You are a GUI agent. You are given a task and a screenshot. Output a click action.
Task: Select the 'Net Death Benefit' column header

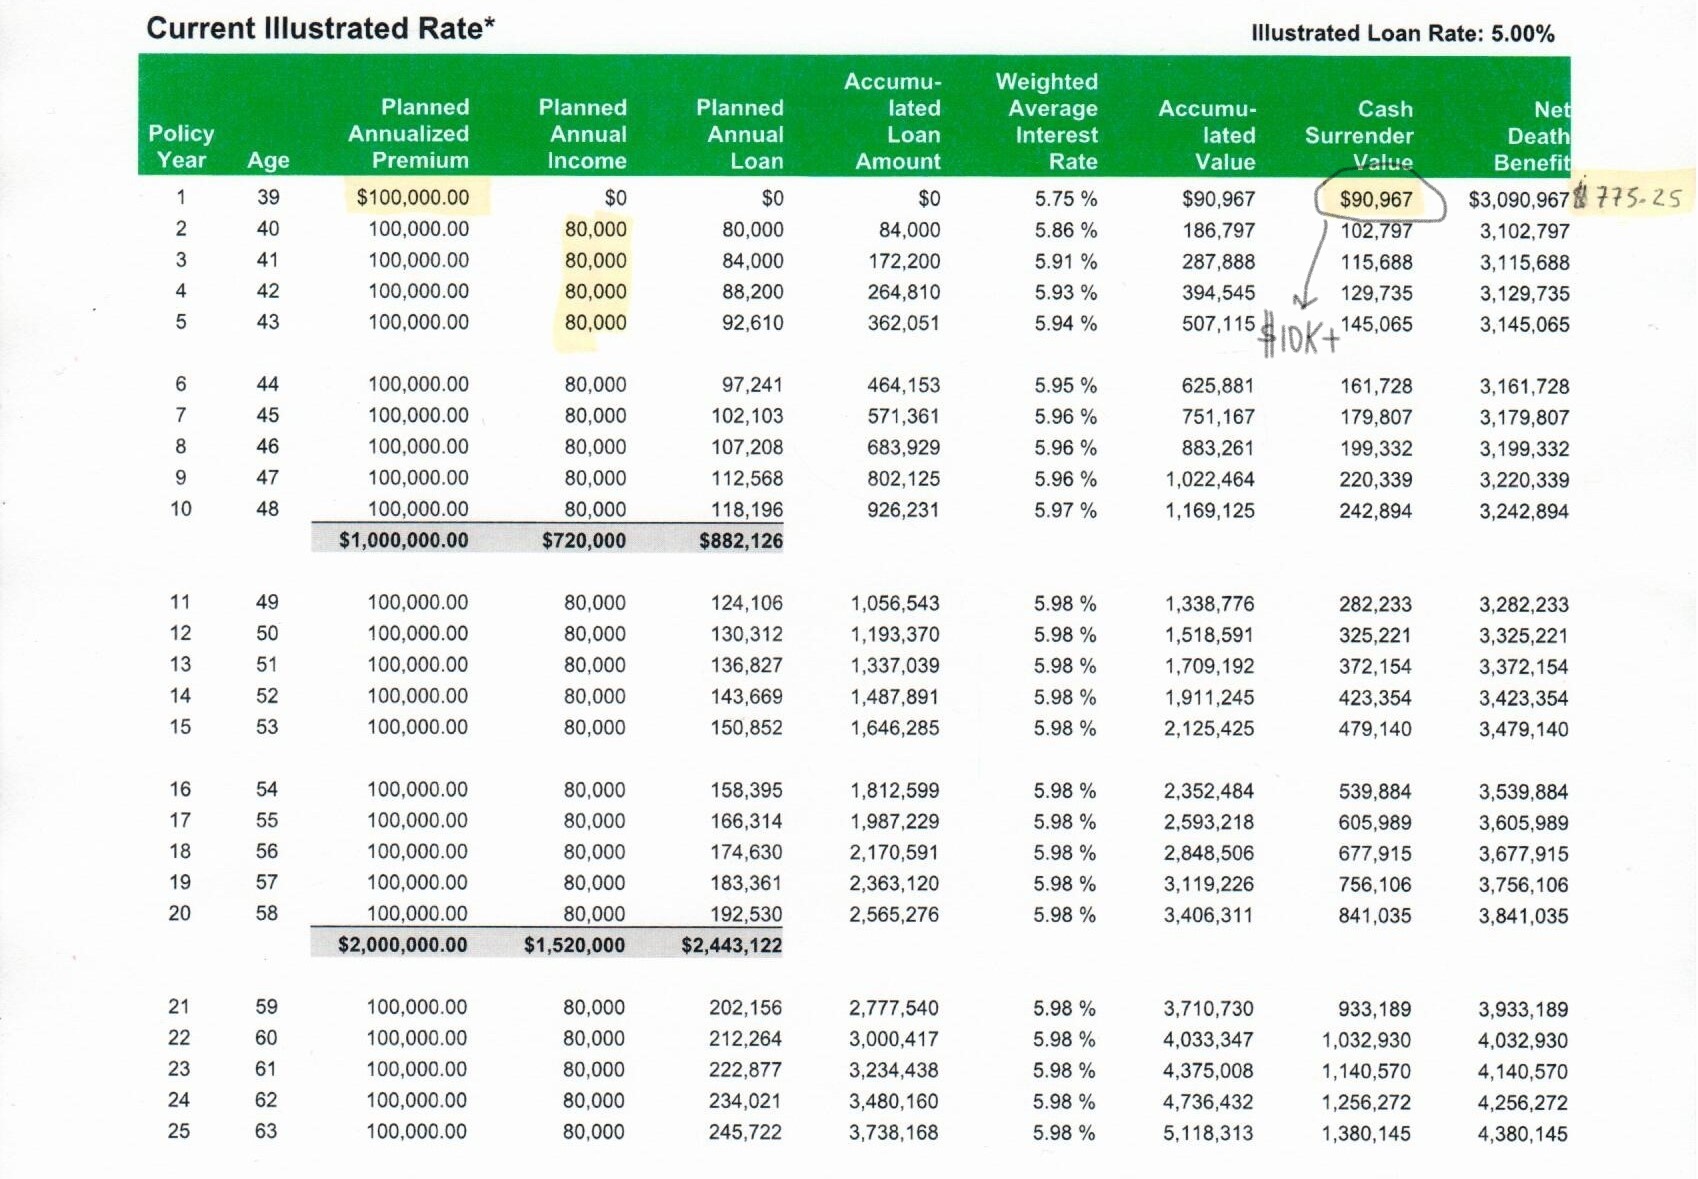(x=1534, y=136)
